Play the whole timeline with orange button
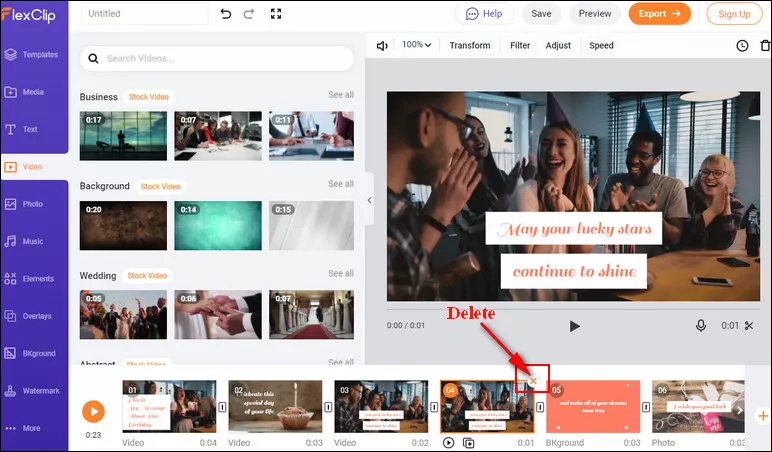 tap(93, 411)
